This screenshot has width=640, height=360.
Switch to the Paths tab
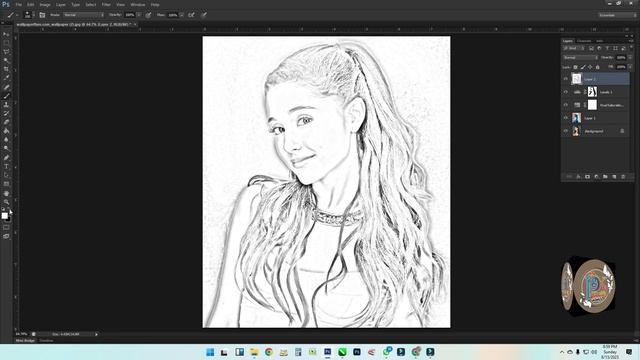(x=600, y=41)
